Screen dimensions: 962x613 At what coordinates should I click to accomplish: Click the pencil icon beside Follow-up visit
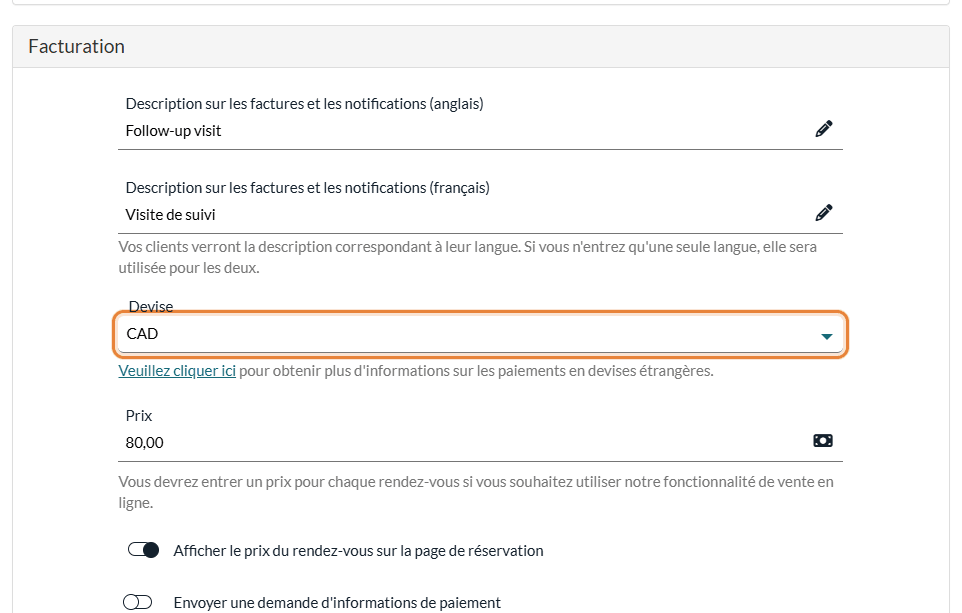pyautogui.click(x=823, y=129)
